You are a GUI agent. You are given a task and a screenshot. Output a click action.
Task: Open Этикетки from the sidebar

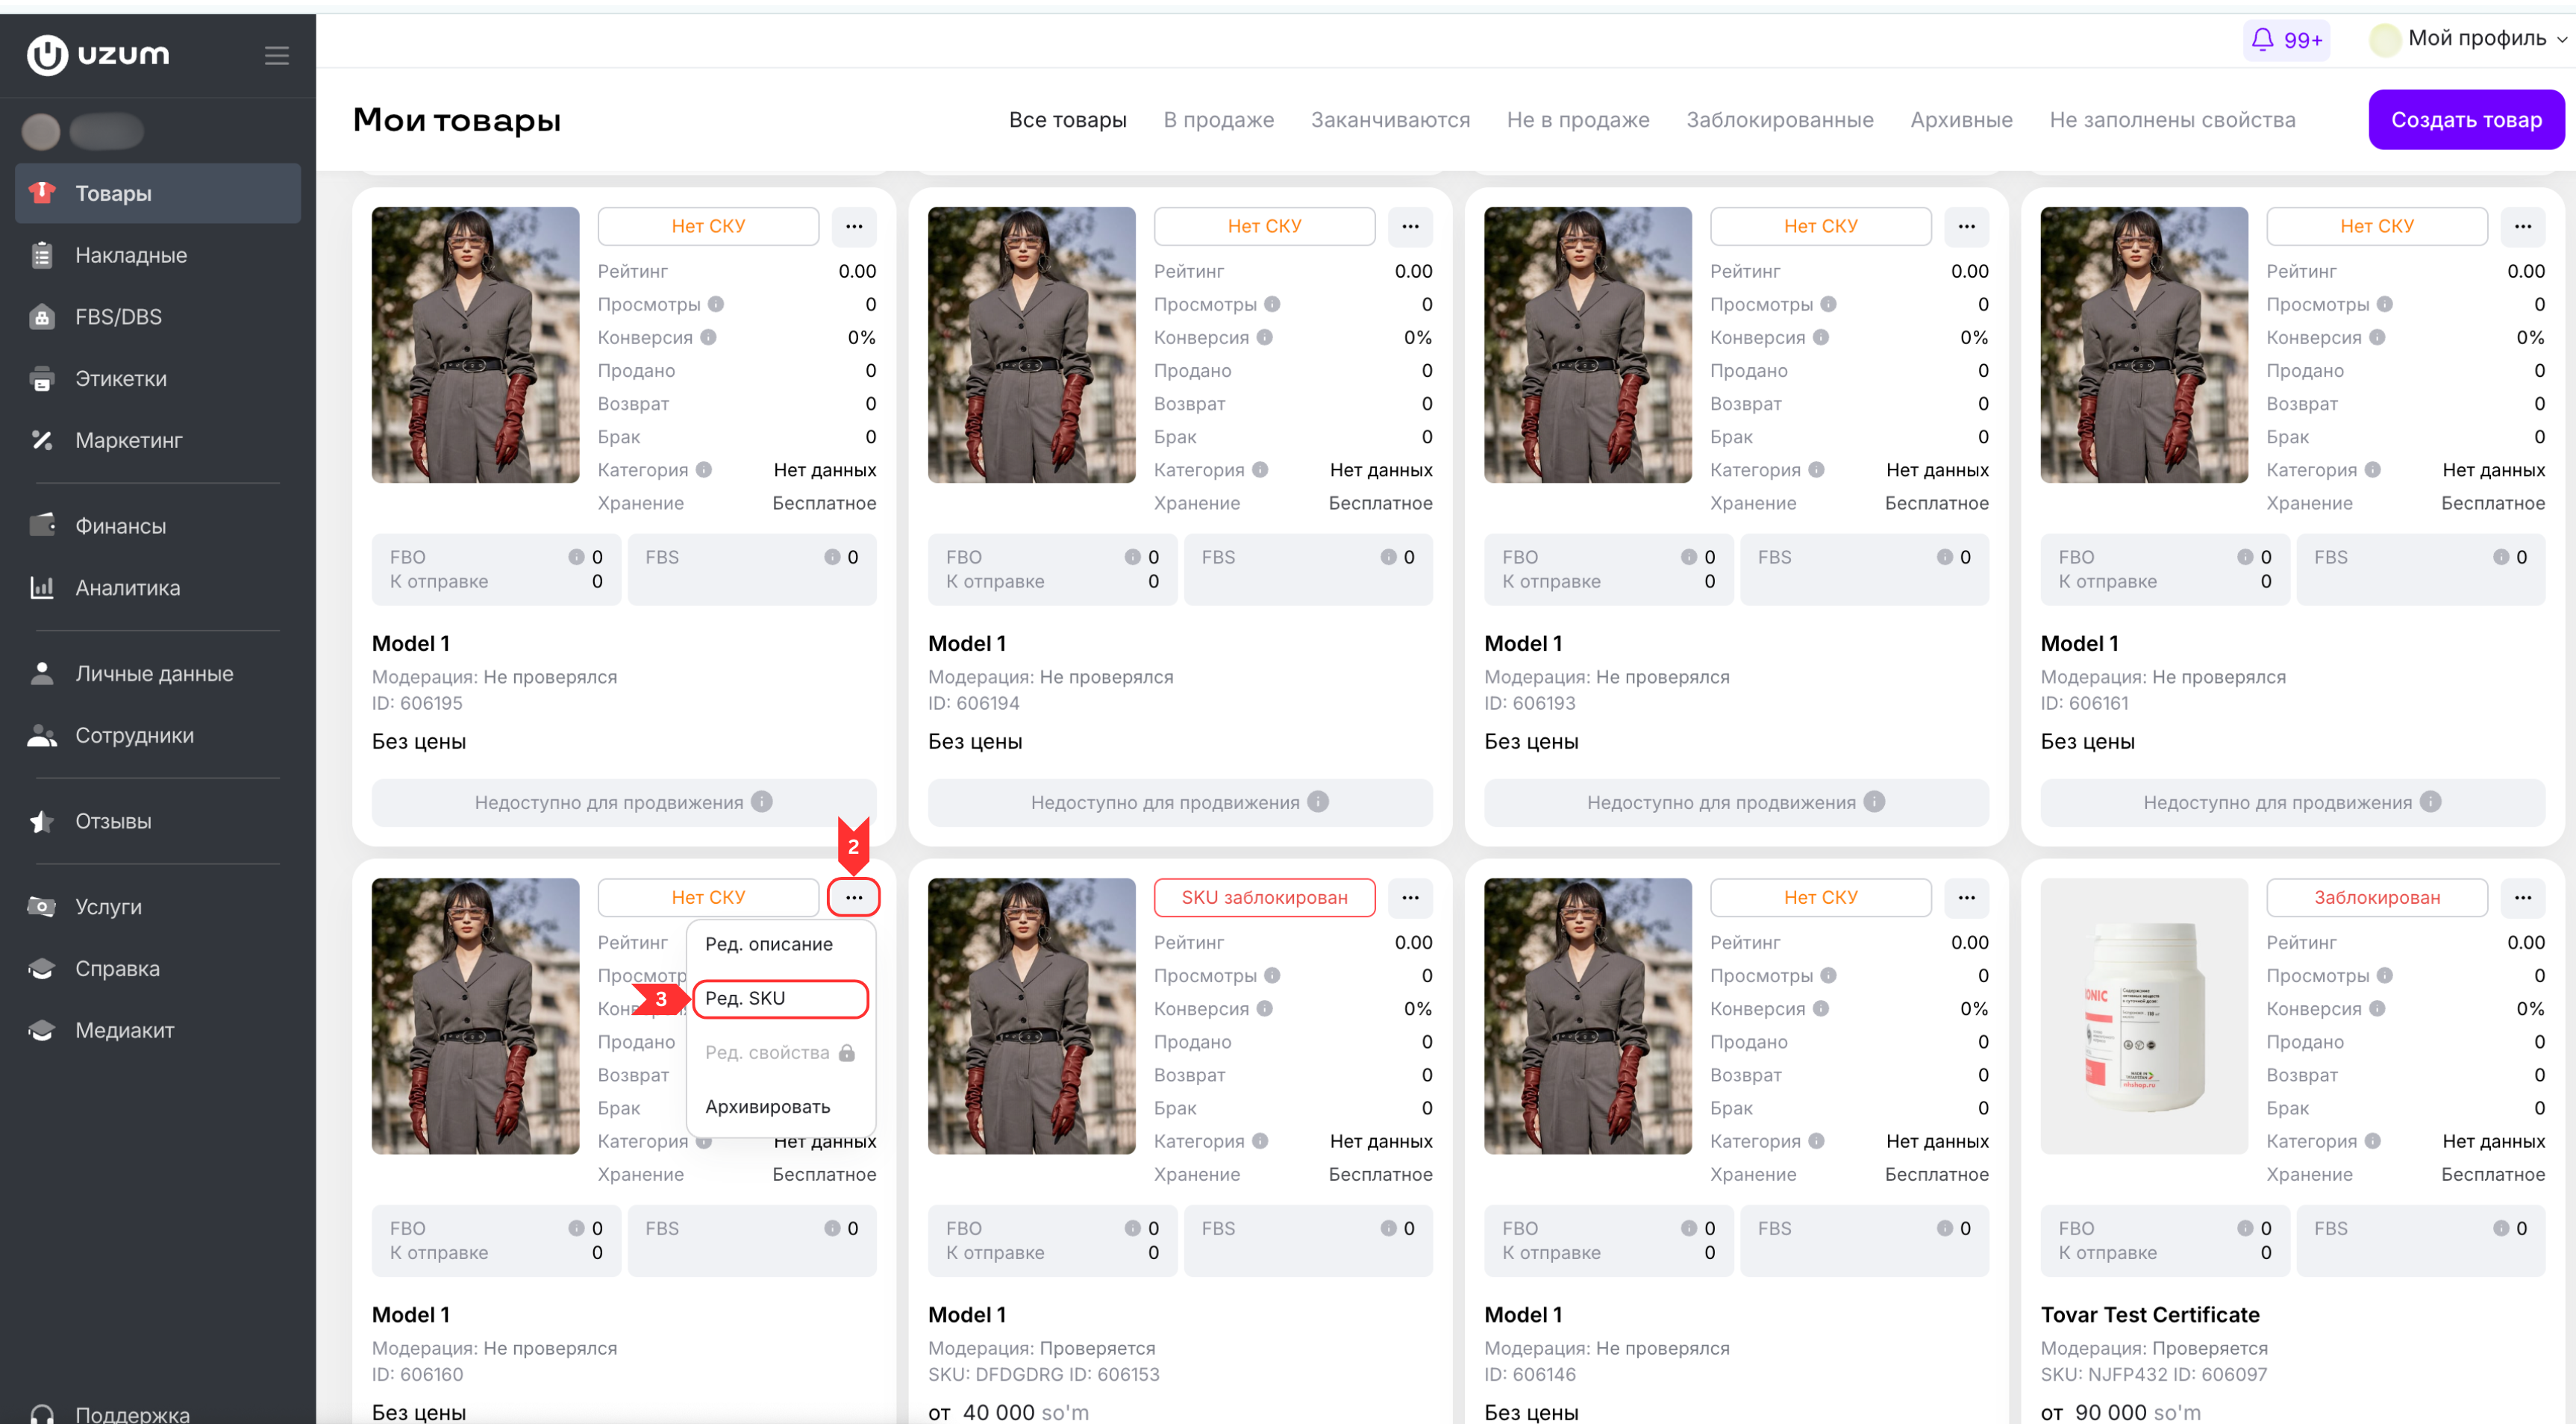tap(158, 379)
